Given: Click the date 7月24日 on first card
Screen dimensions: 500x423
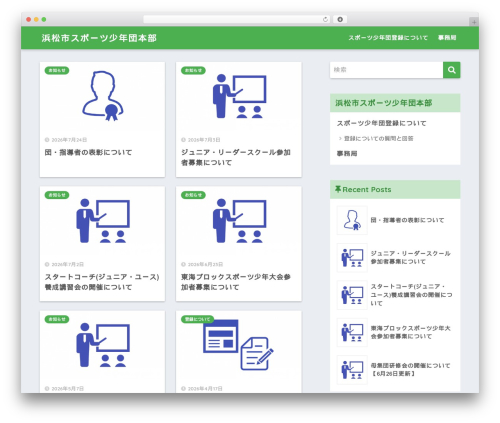Looking at the screenshot, I should [x=69, y=140].
